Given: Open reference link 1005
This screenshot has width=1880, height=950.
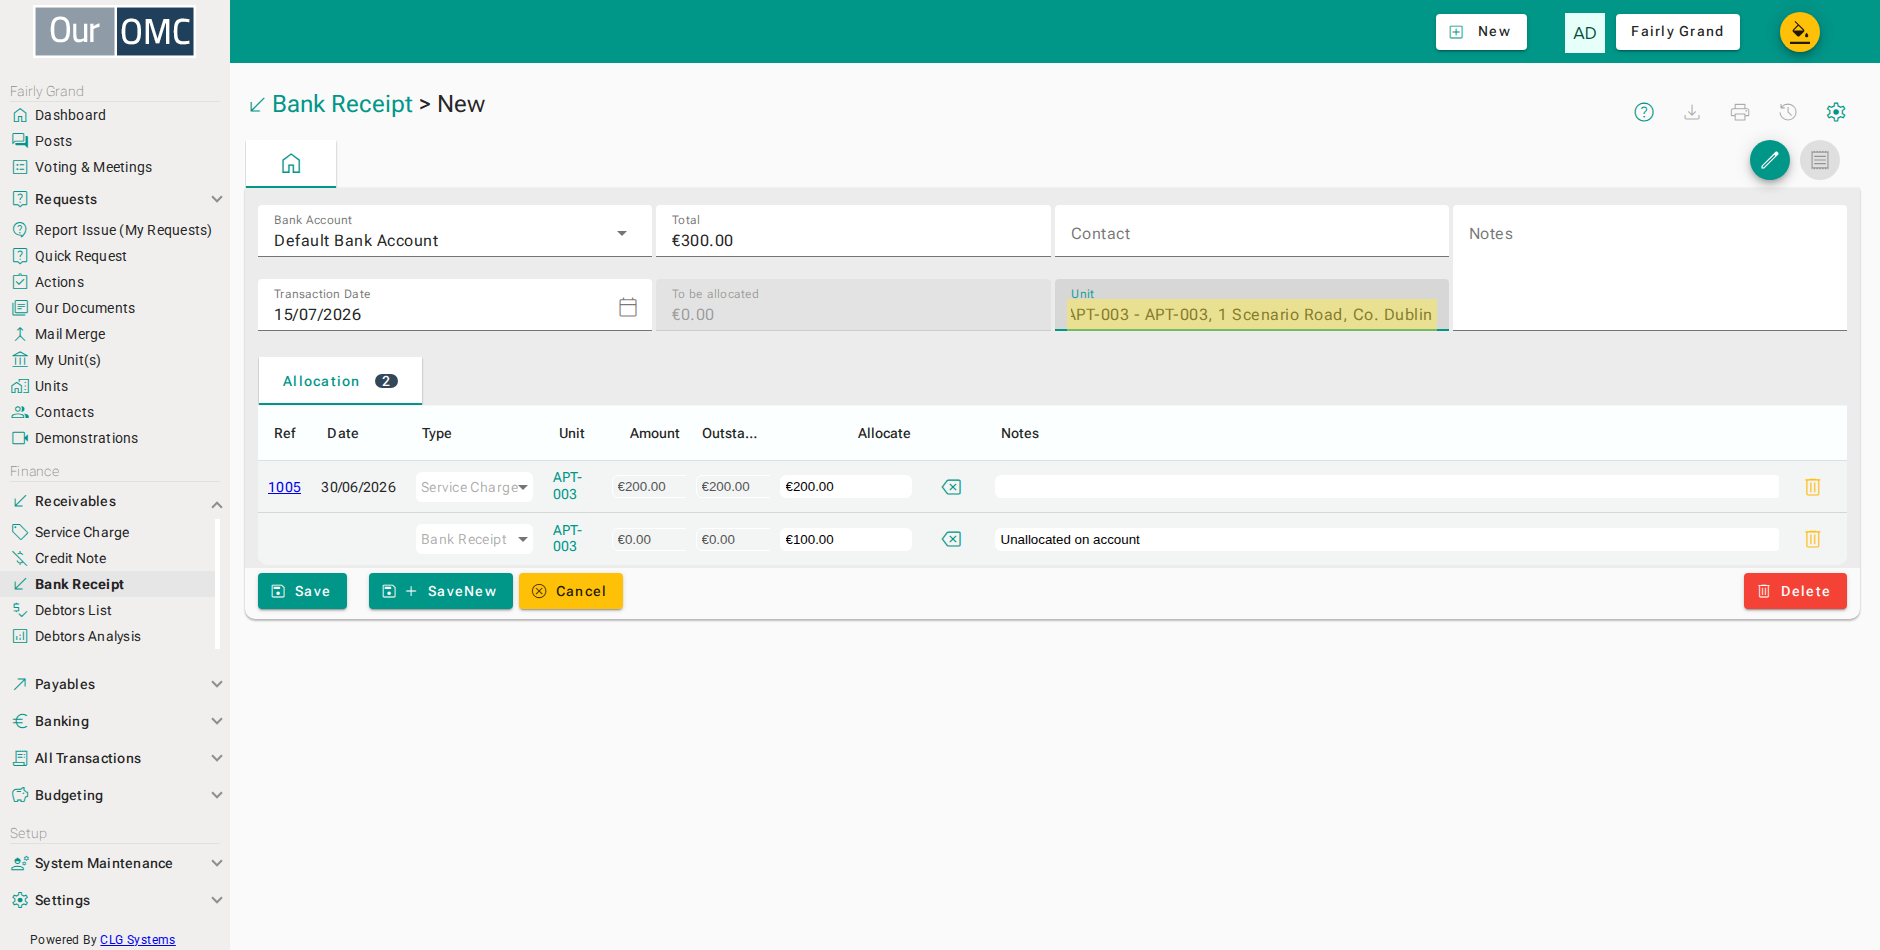Looking at the screenshot, I should coord(284,487).
